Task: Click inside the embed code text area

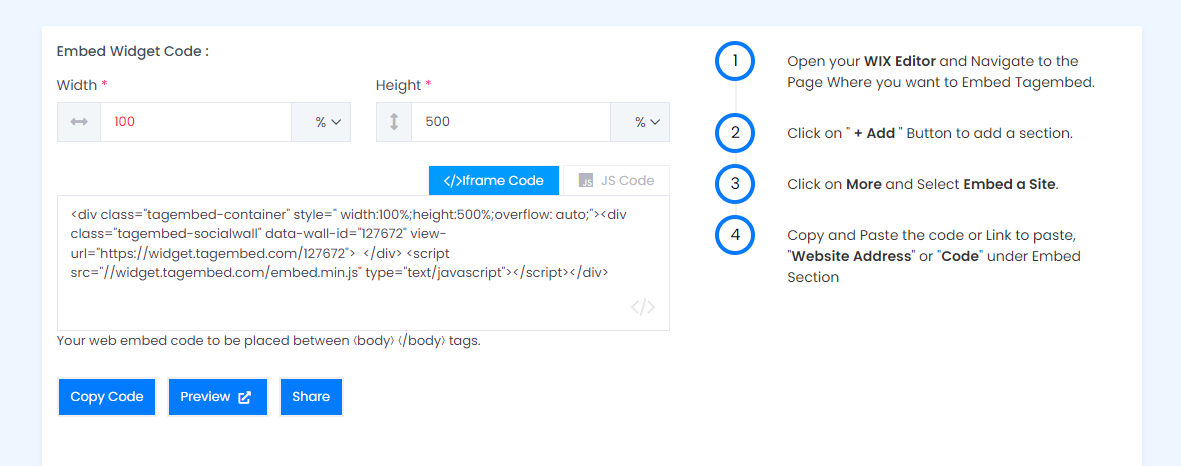Action: [363, 263]
